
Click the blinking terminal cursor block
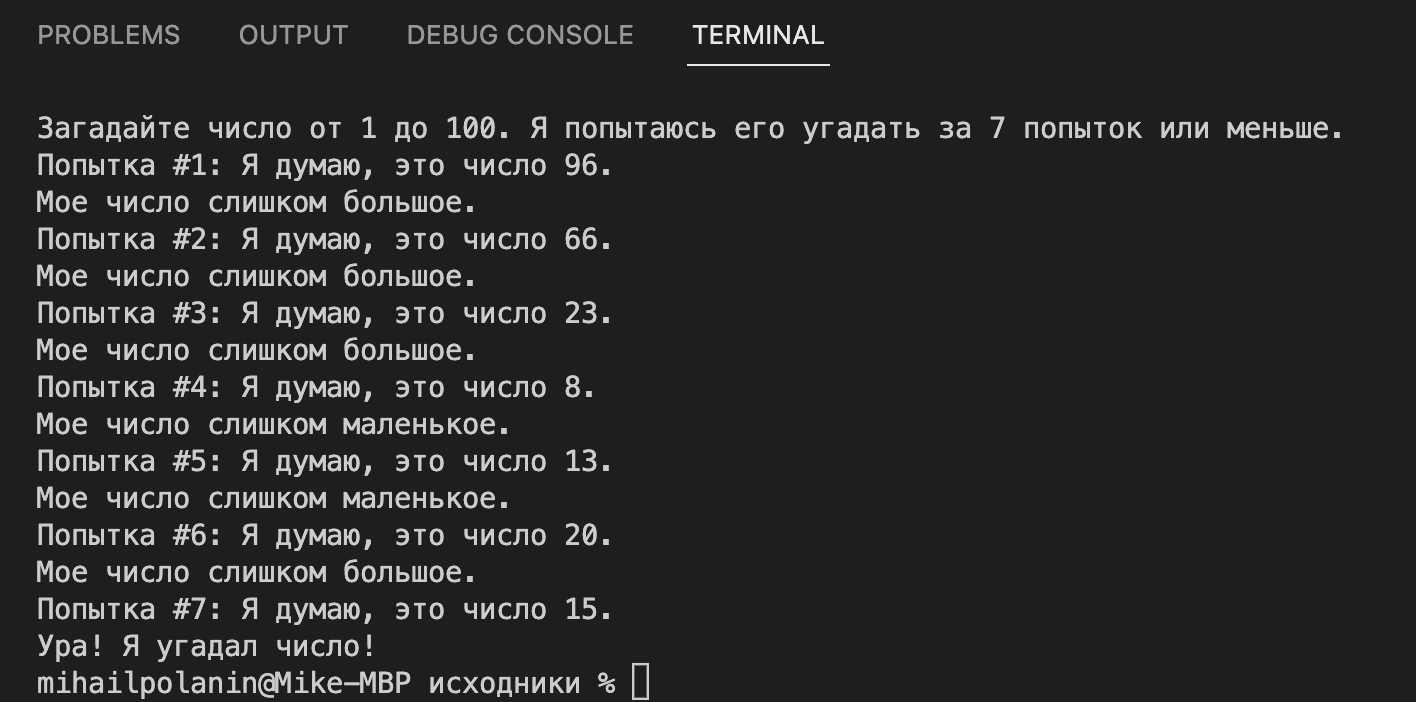(641, 681)
